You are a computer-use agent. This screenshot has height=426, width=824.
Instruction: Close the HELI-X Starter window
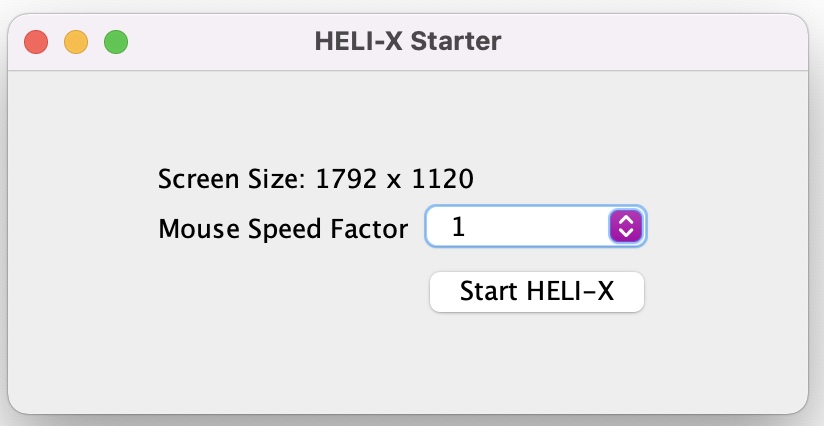36,42
